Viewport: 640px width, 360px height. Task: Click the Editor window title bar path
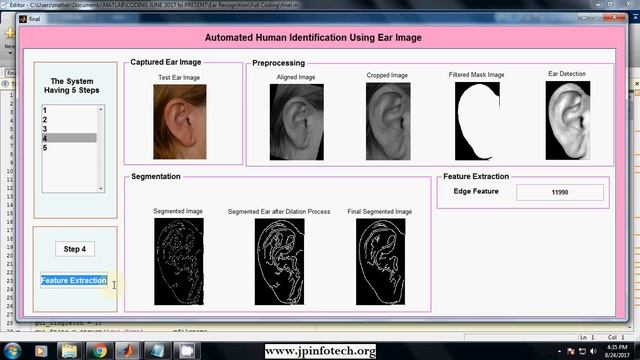pyautogui.click(x=154, y=5)
